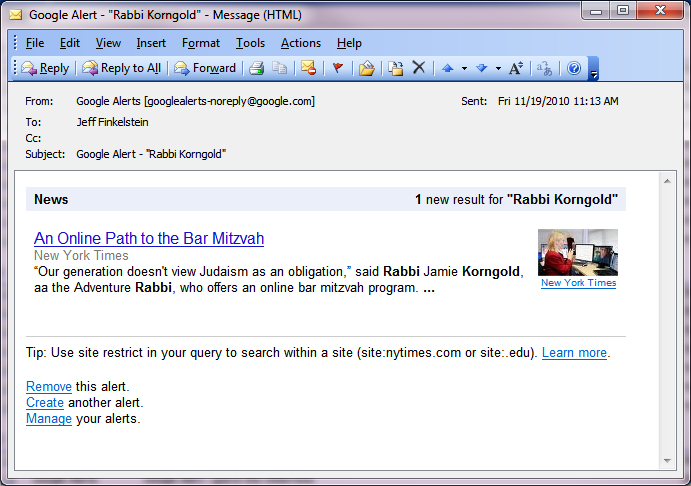Click Reply to All in the toolbar
Screen dimensions: 691x486
121,68
